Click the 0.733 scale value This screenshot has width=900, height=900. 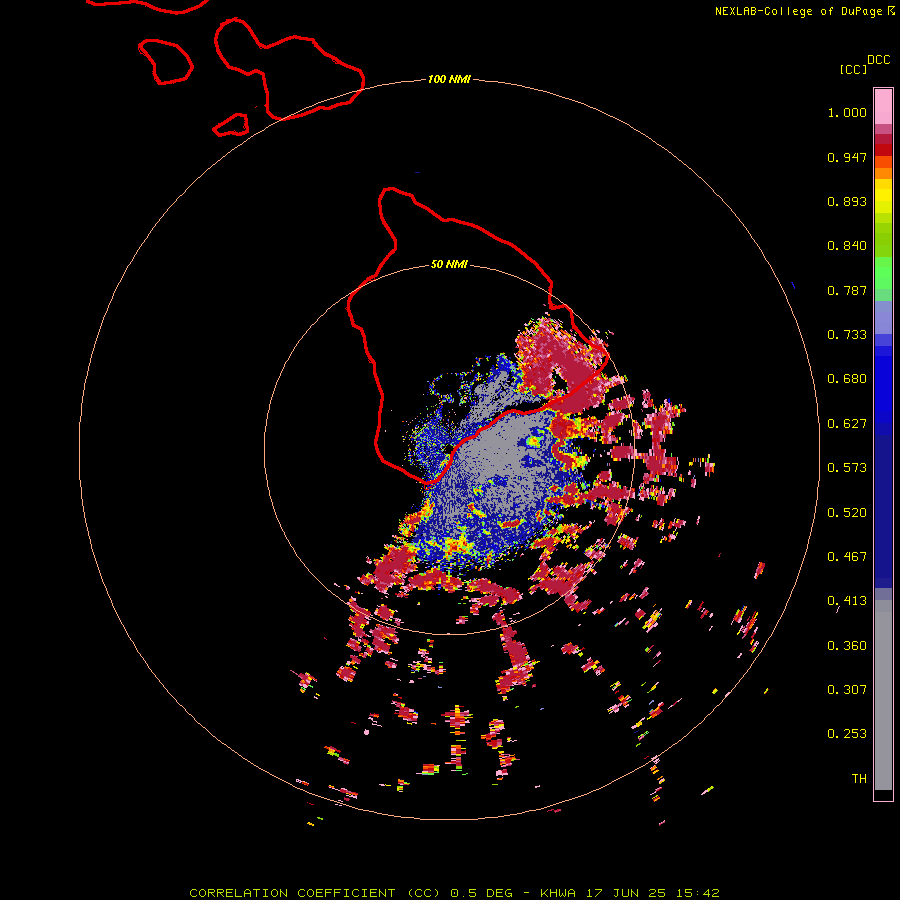pos(847,335)
